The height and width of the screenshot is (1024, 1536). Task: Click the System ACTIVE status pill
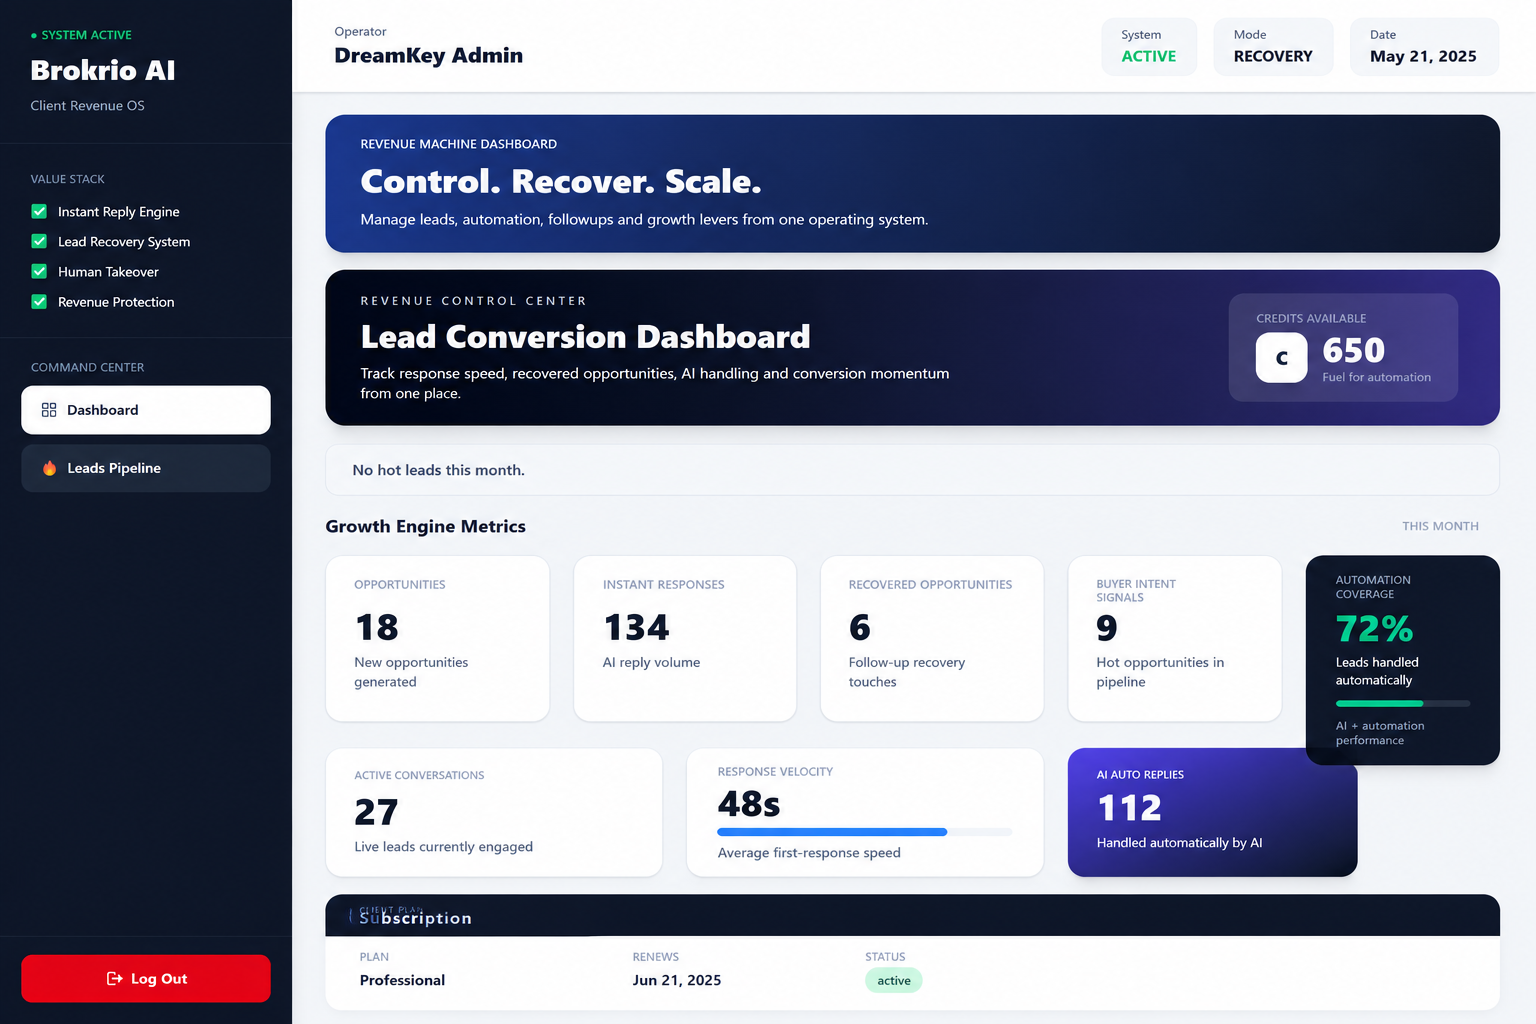click(x=1149, y=47)
